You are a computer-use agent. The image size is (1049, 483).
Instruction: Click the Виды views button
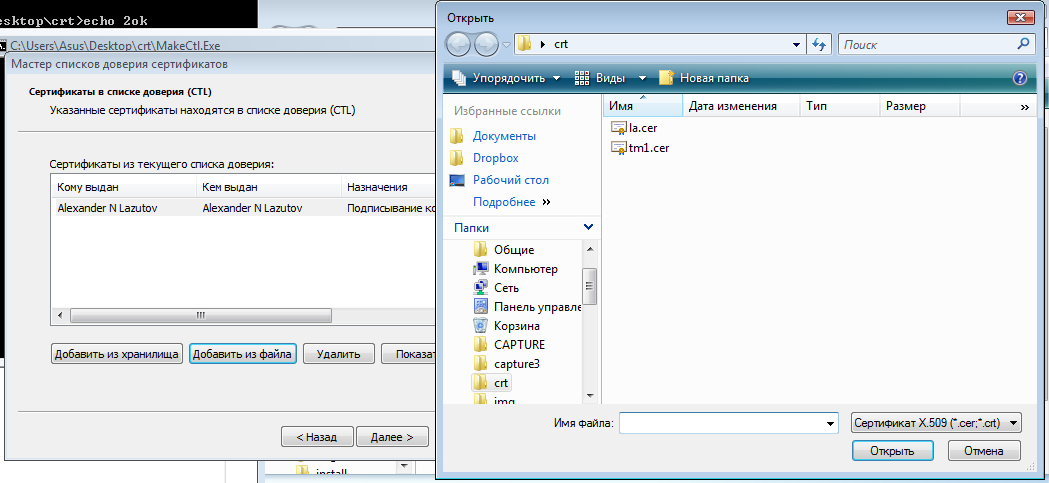click(x=600, y=78)
